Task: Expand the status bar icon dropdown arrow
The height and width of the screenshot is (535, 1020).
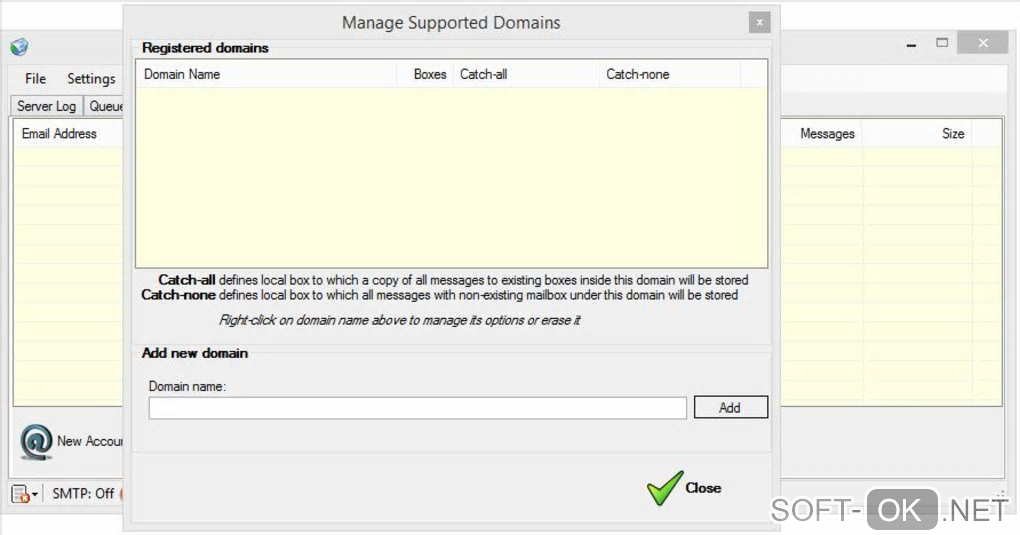Action: pyautogui.click(x=35, y=494)
